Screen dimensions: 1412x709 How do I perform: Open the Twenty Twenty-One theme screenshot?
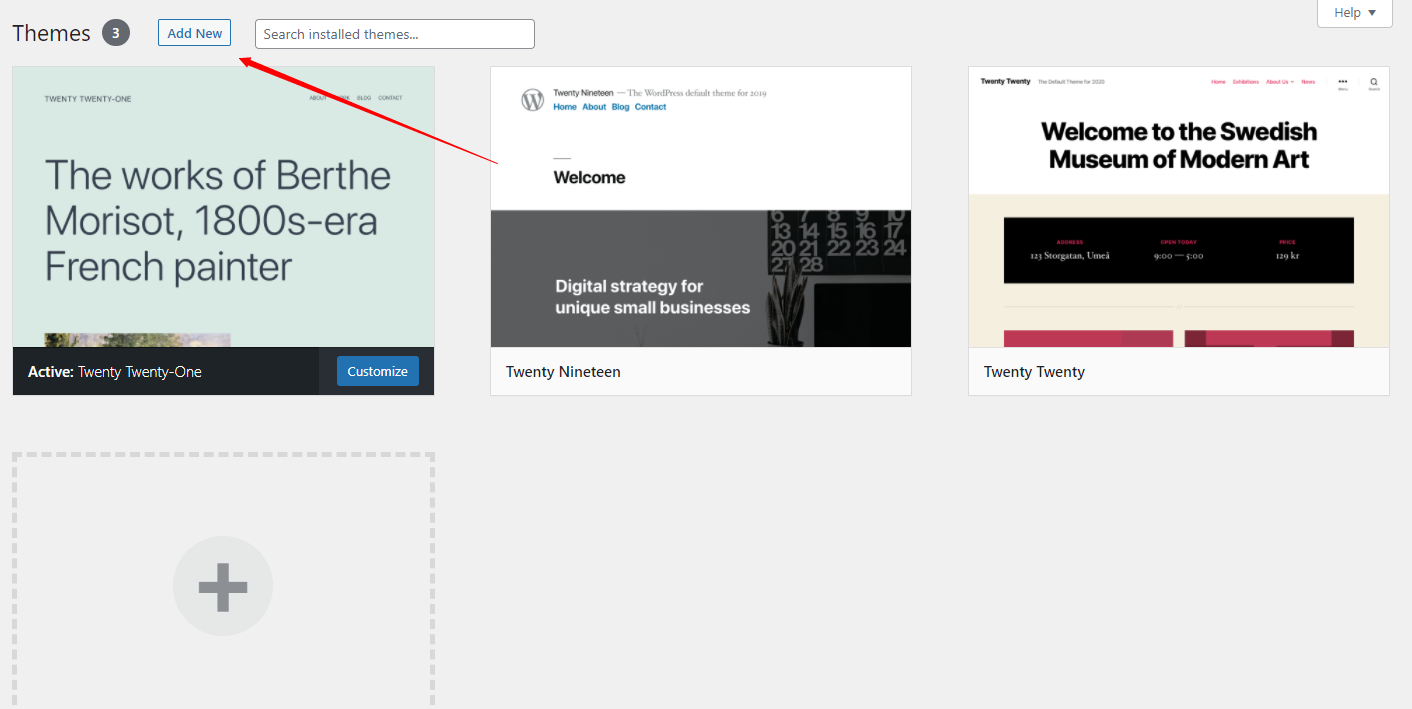[224, 207]
